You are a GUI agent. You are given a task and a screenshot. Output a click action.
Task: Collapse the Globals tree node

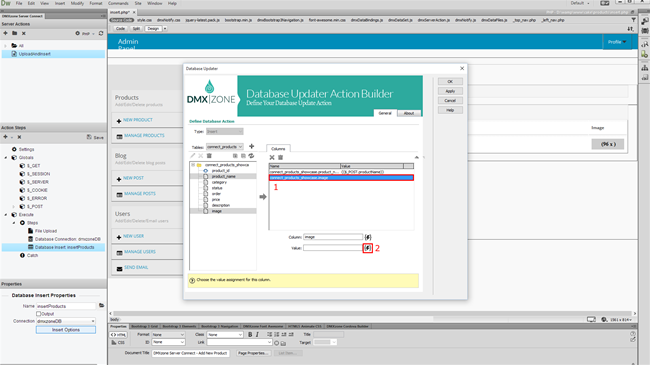[6, 158]
